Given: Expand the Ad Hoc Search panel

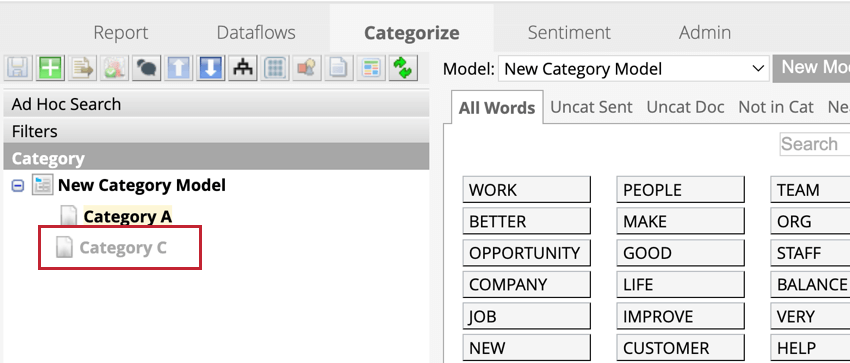Looking at the screenshot, I should (x=216, y=104).
